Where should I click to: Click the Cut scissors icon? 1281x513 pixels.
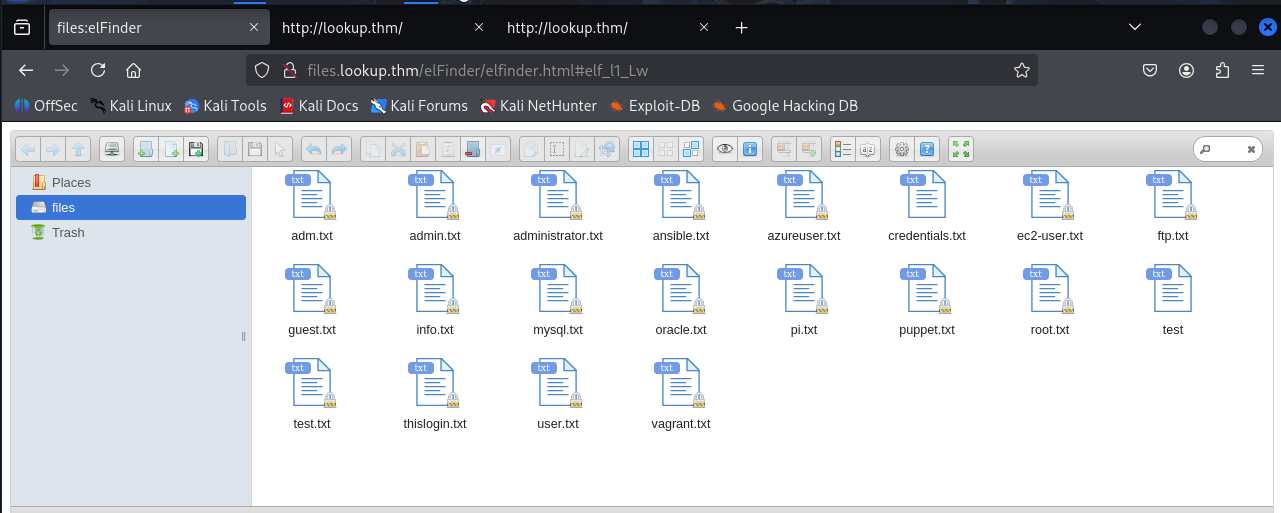pos(397,150)
